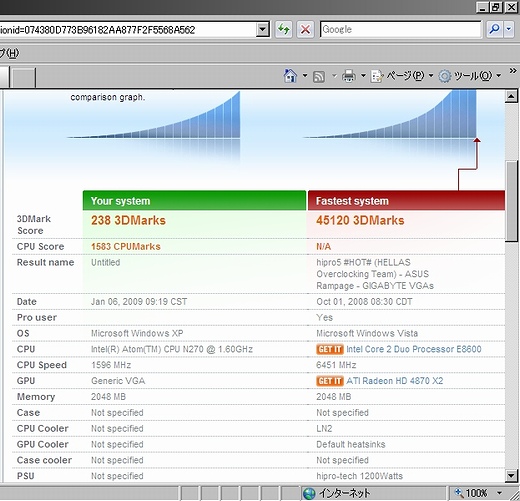This screenshot has height=501, width=520.
Task: Click the GET IT badge beside Intel Core 2 Duo
Action: click(330, 349)
